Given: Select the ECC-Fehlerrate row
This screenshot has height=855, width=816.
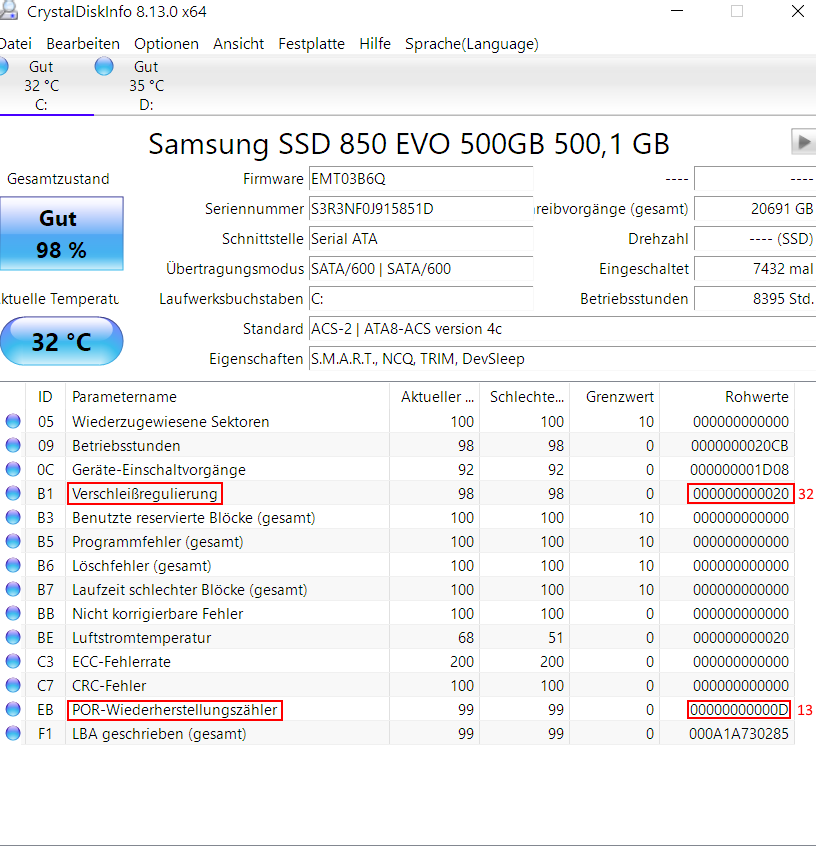Looking at the screenshot, I should pyautogui.click(x=397, y=661).
